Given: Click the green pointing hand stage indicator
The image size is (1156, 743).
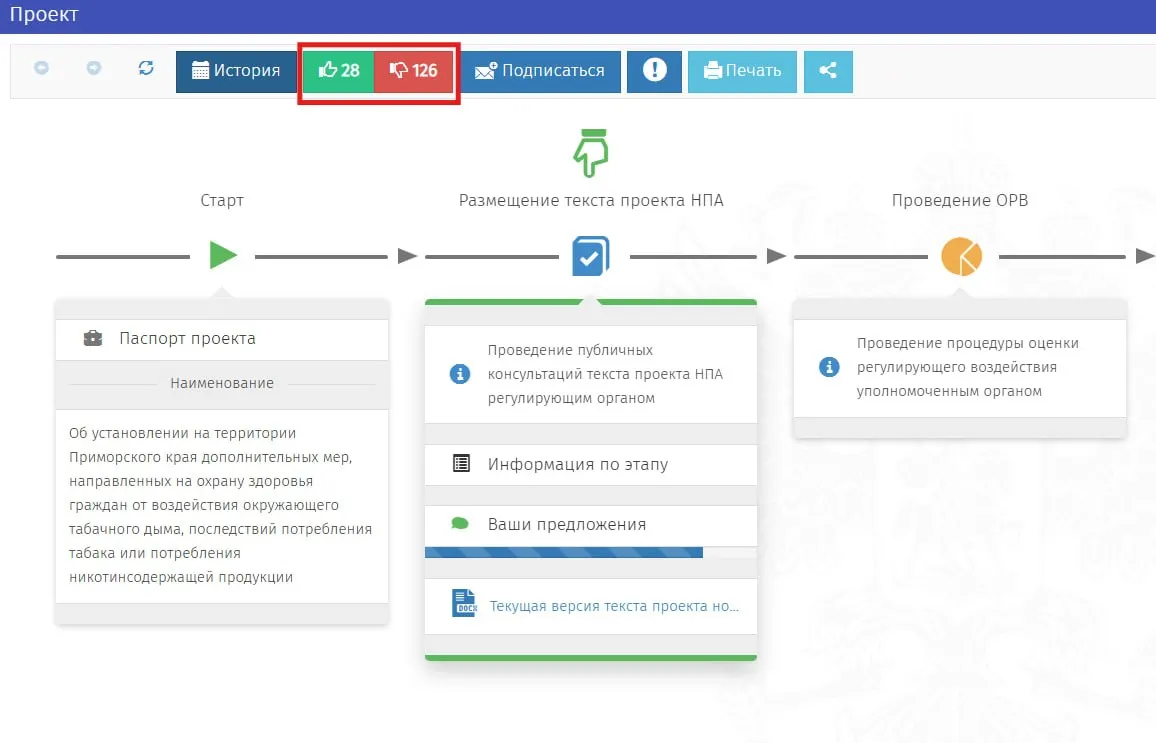Looking at the screenshot, I should 591,153.
